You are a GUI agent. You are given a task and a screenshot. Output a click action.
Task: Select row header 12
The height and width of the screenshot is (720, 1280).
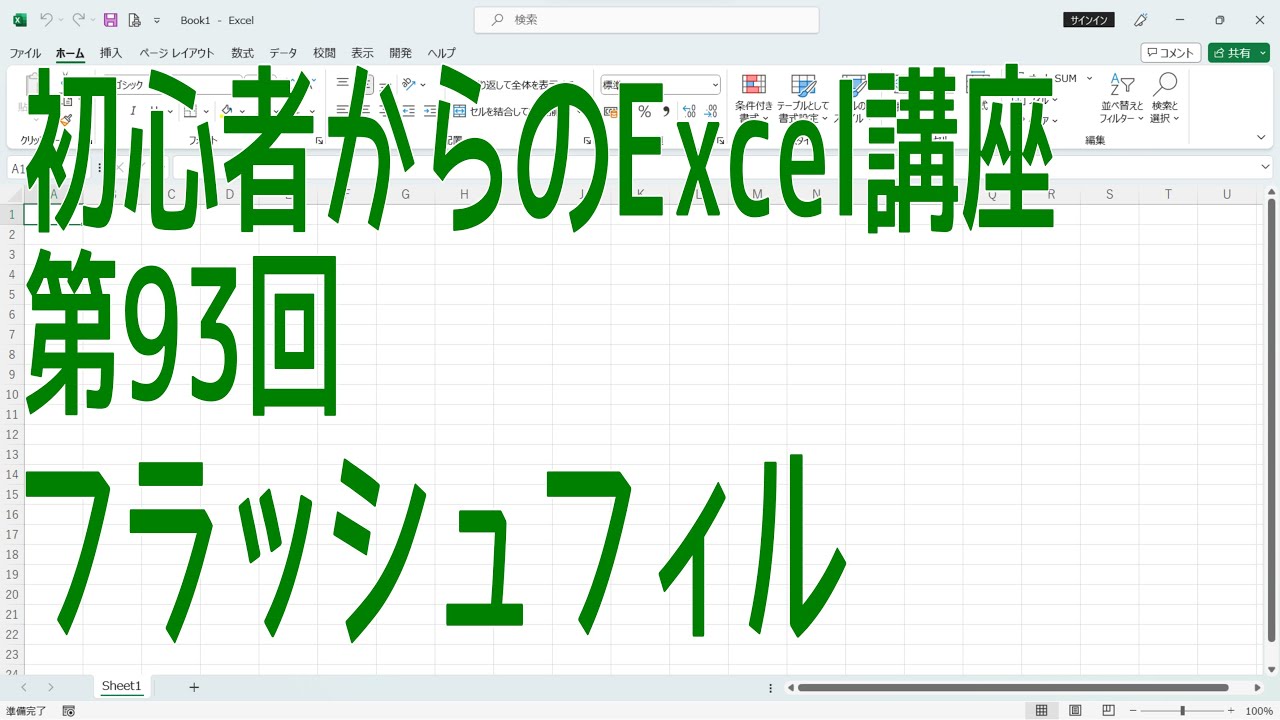click(12, 434)
